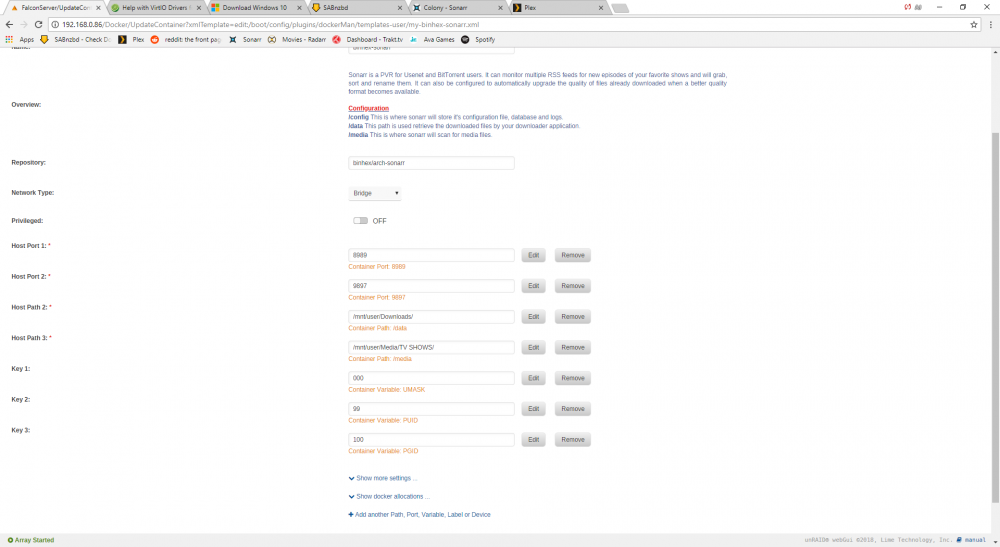Click the browser address bar URL
The image size is (1000, 547).
point(270,24)
